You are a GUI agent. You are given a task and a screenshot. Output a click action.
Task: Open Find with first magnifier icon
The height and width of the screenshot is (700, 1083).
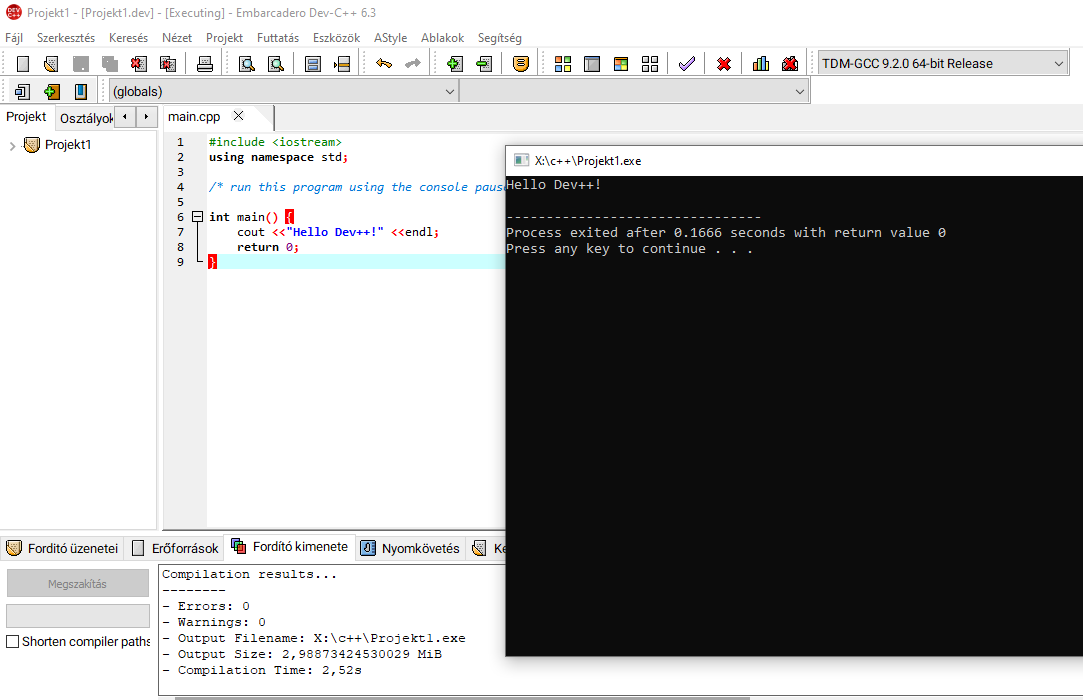[247, 64]
